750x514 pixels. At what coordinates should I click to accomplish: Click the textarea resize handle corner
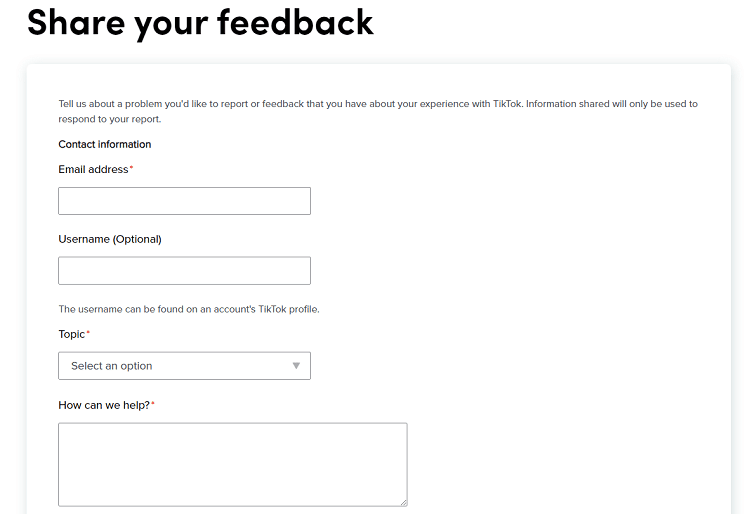(x=403, y=502)
